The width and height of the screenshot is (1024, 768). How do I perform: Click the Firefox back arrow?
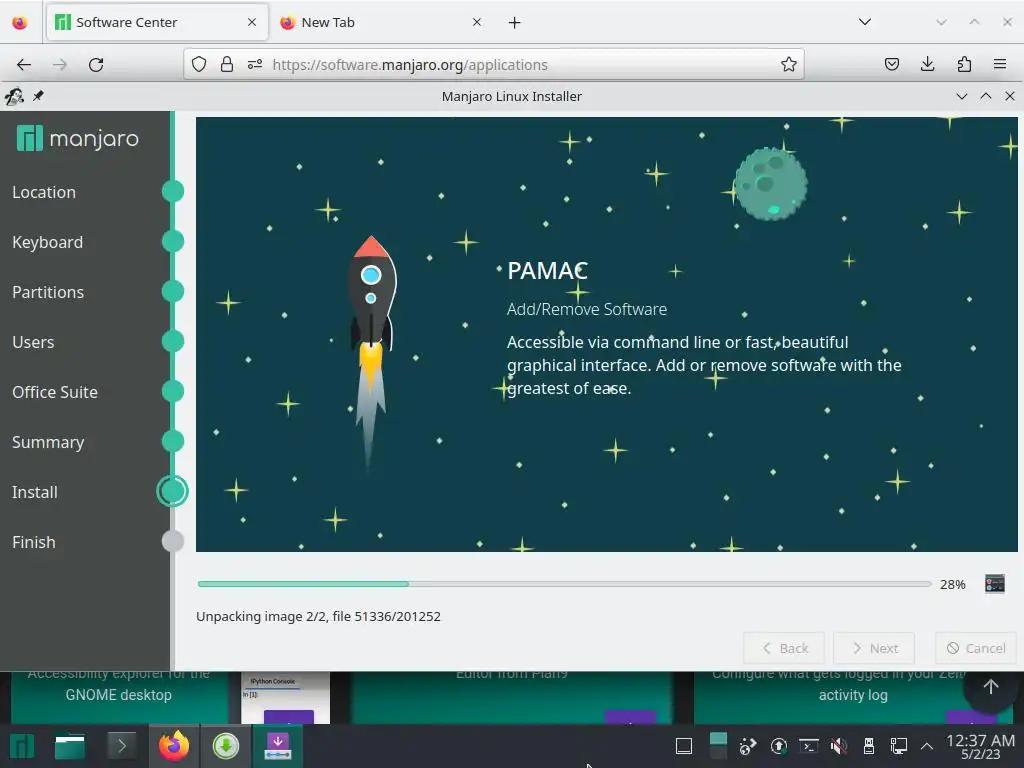(24, 65)
